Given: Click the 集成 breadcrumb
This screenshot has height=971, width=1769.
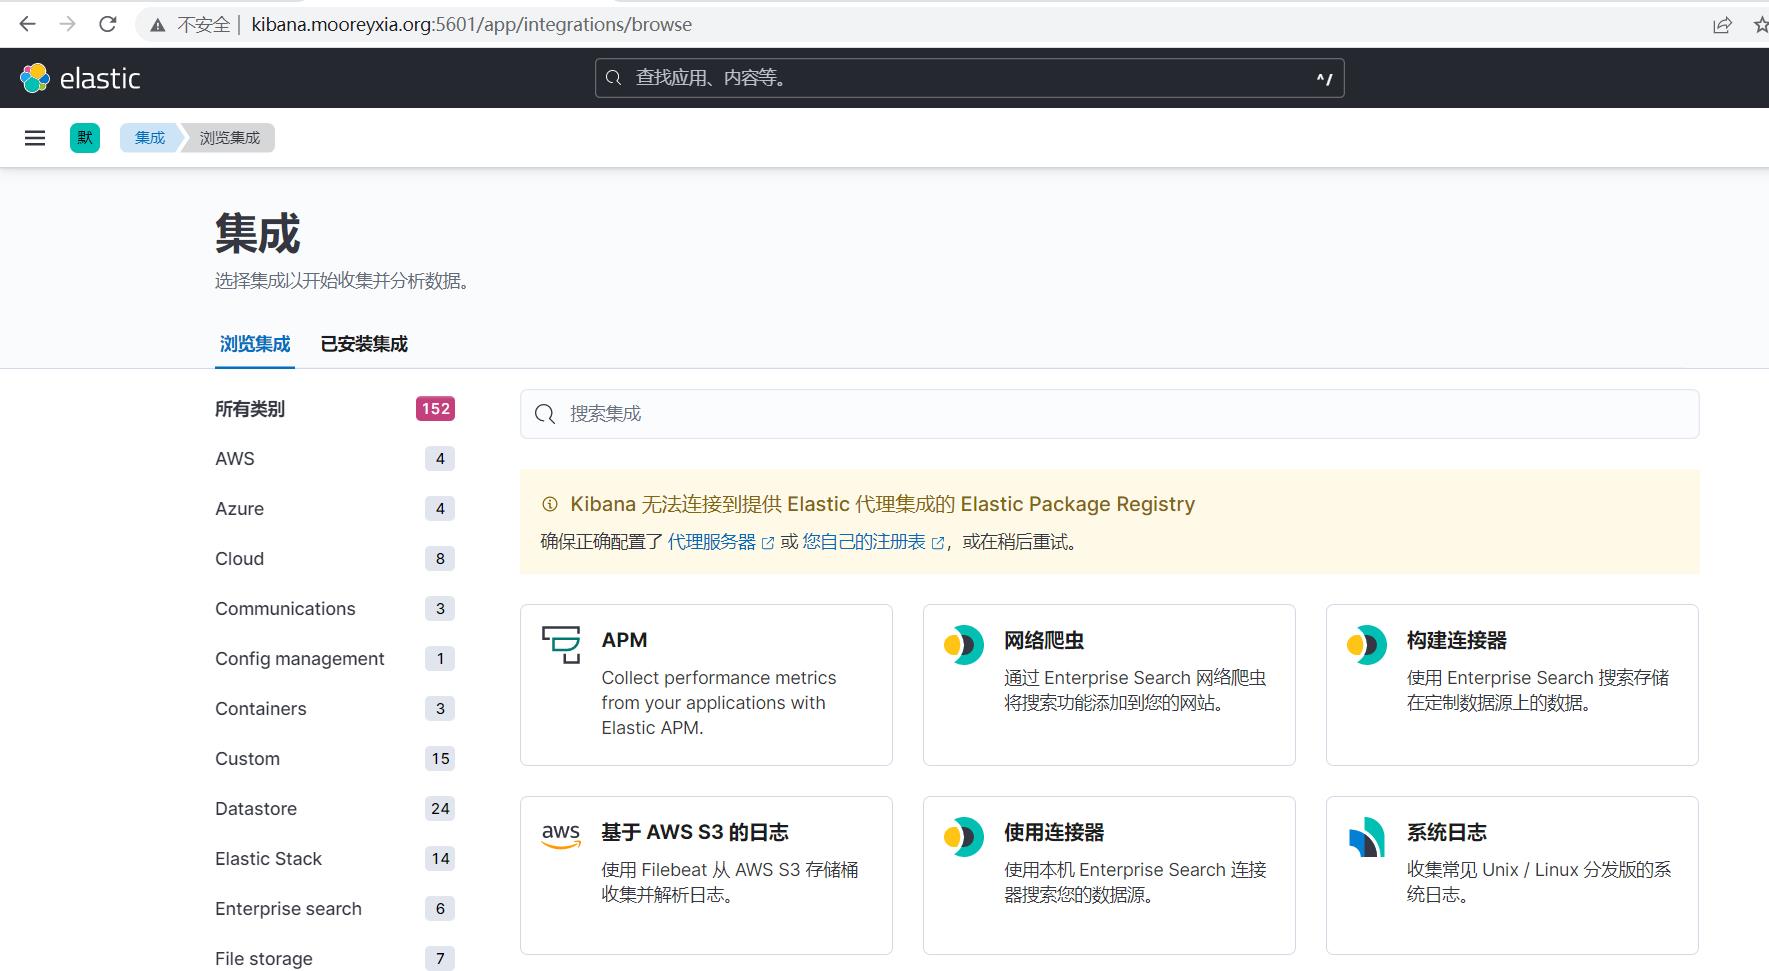Looking at the screenshot, I should [x=150, y=138].
